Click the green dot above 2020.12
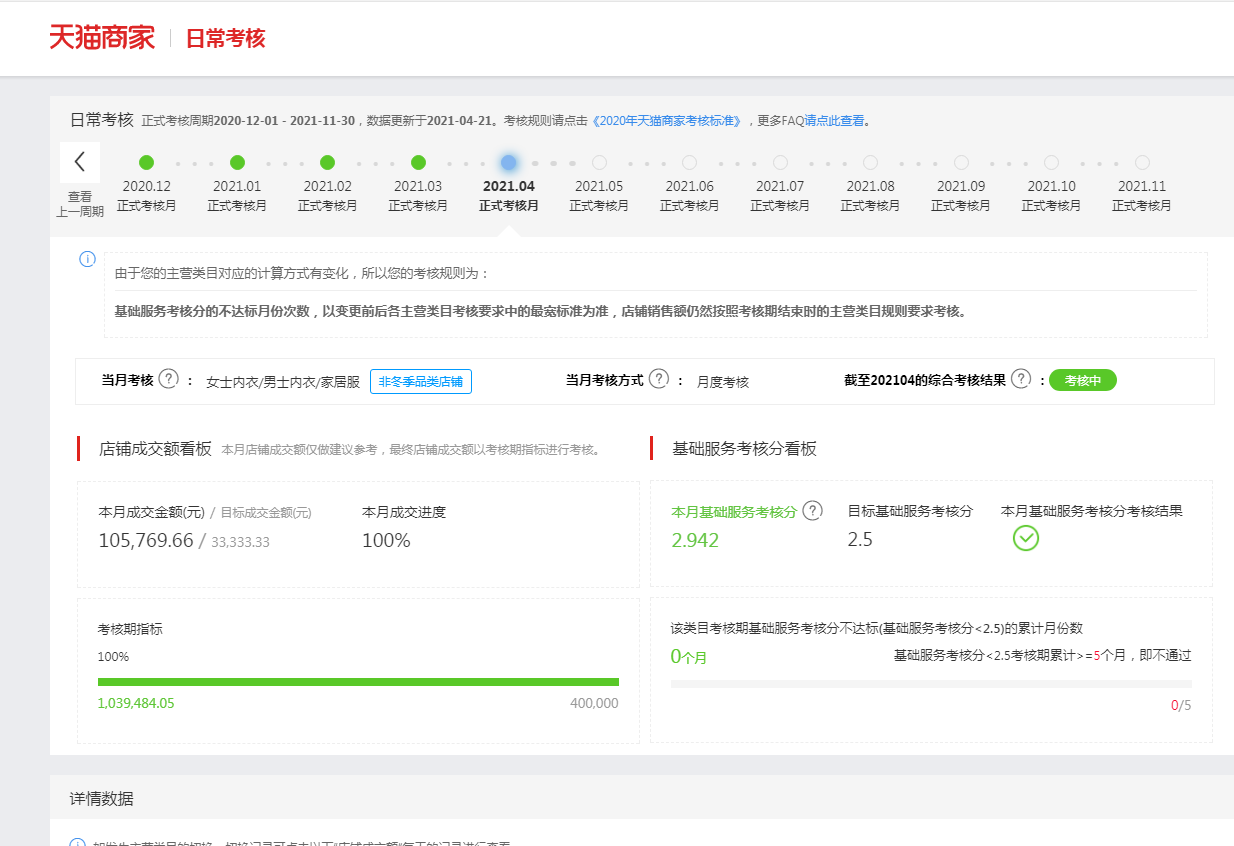 tap(147, 162)
